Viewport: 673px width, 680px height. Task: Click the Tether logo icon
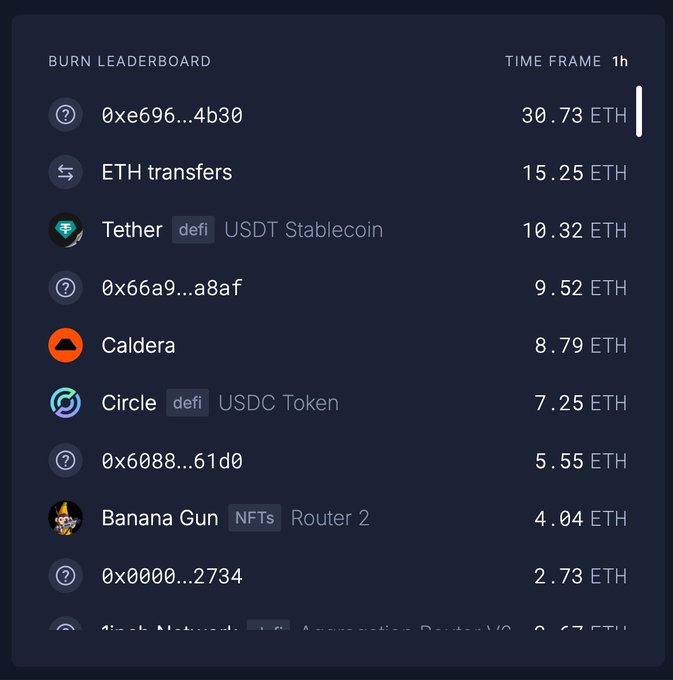coord(65,230)
